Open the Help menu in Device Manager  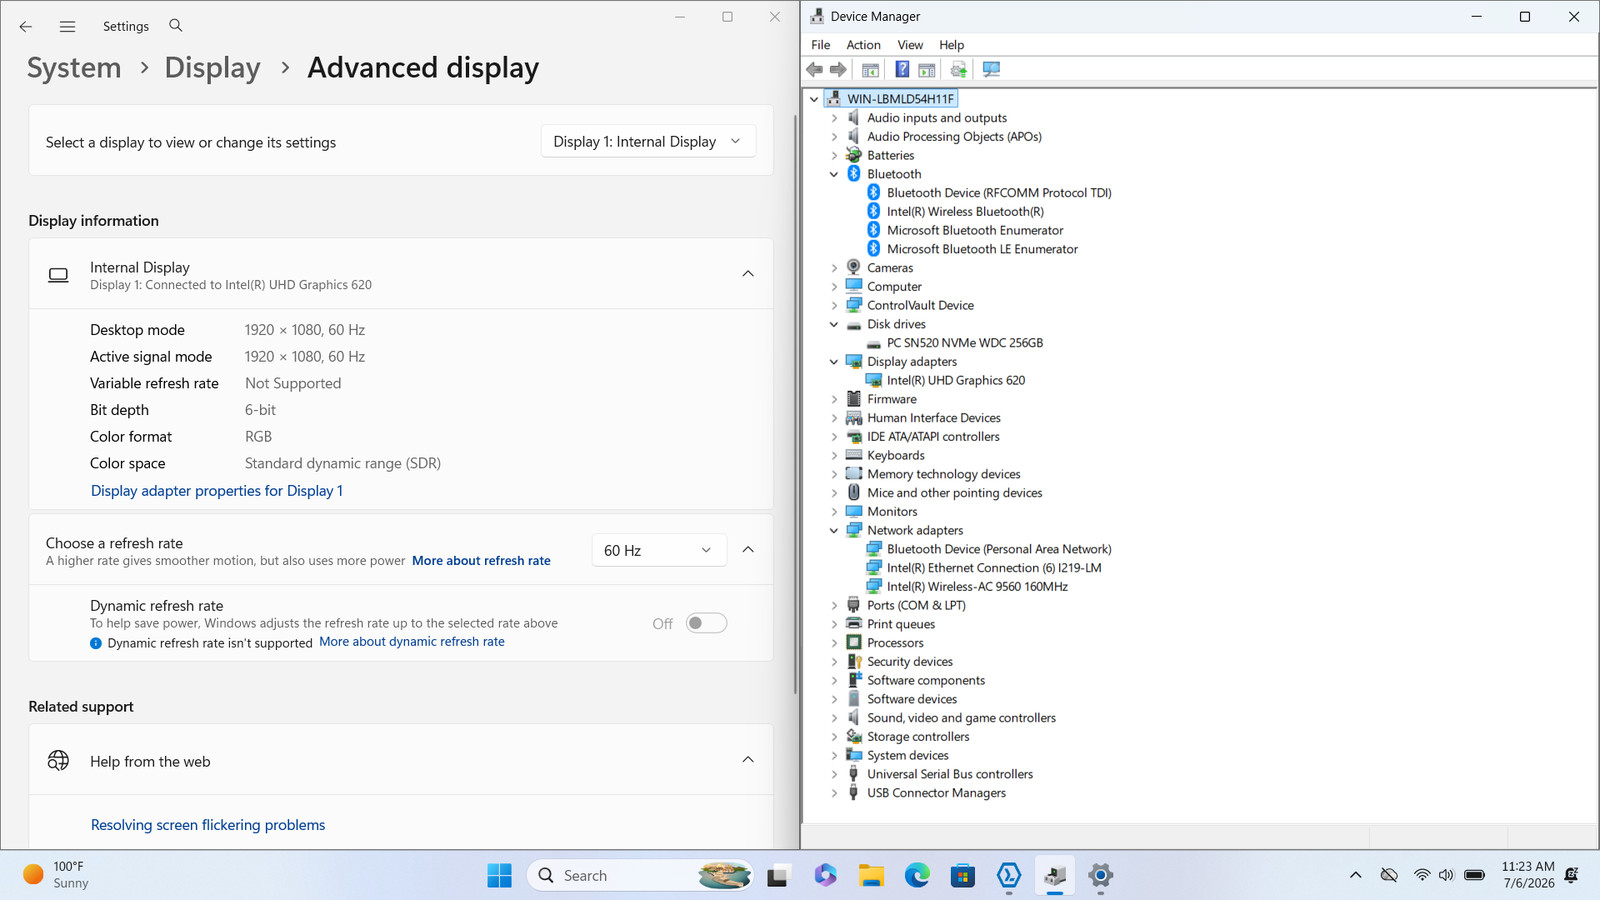[x=951, y=45]
